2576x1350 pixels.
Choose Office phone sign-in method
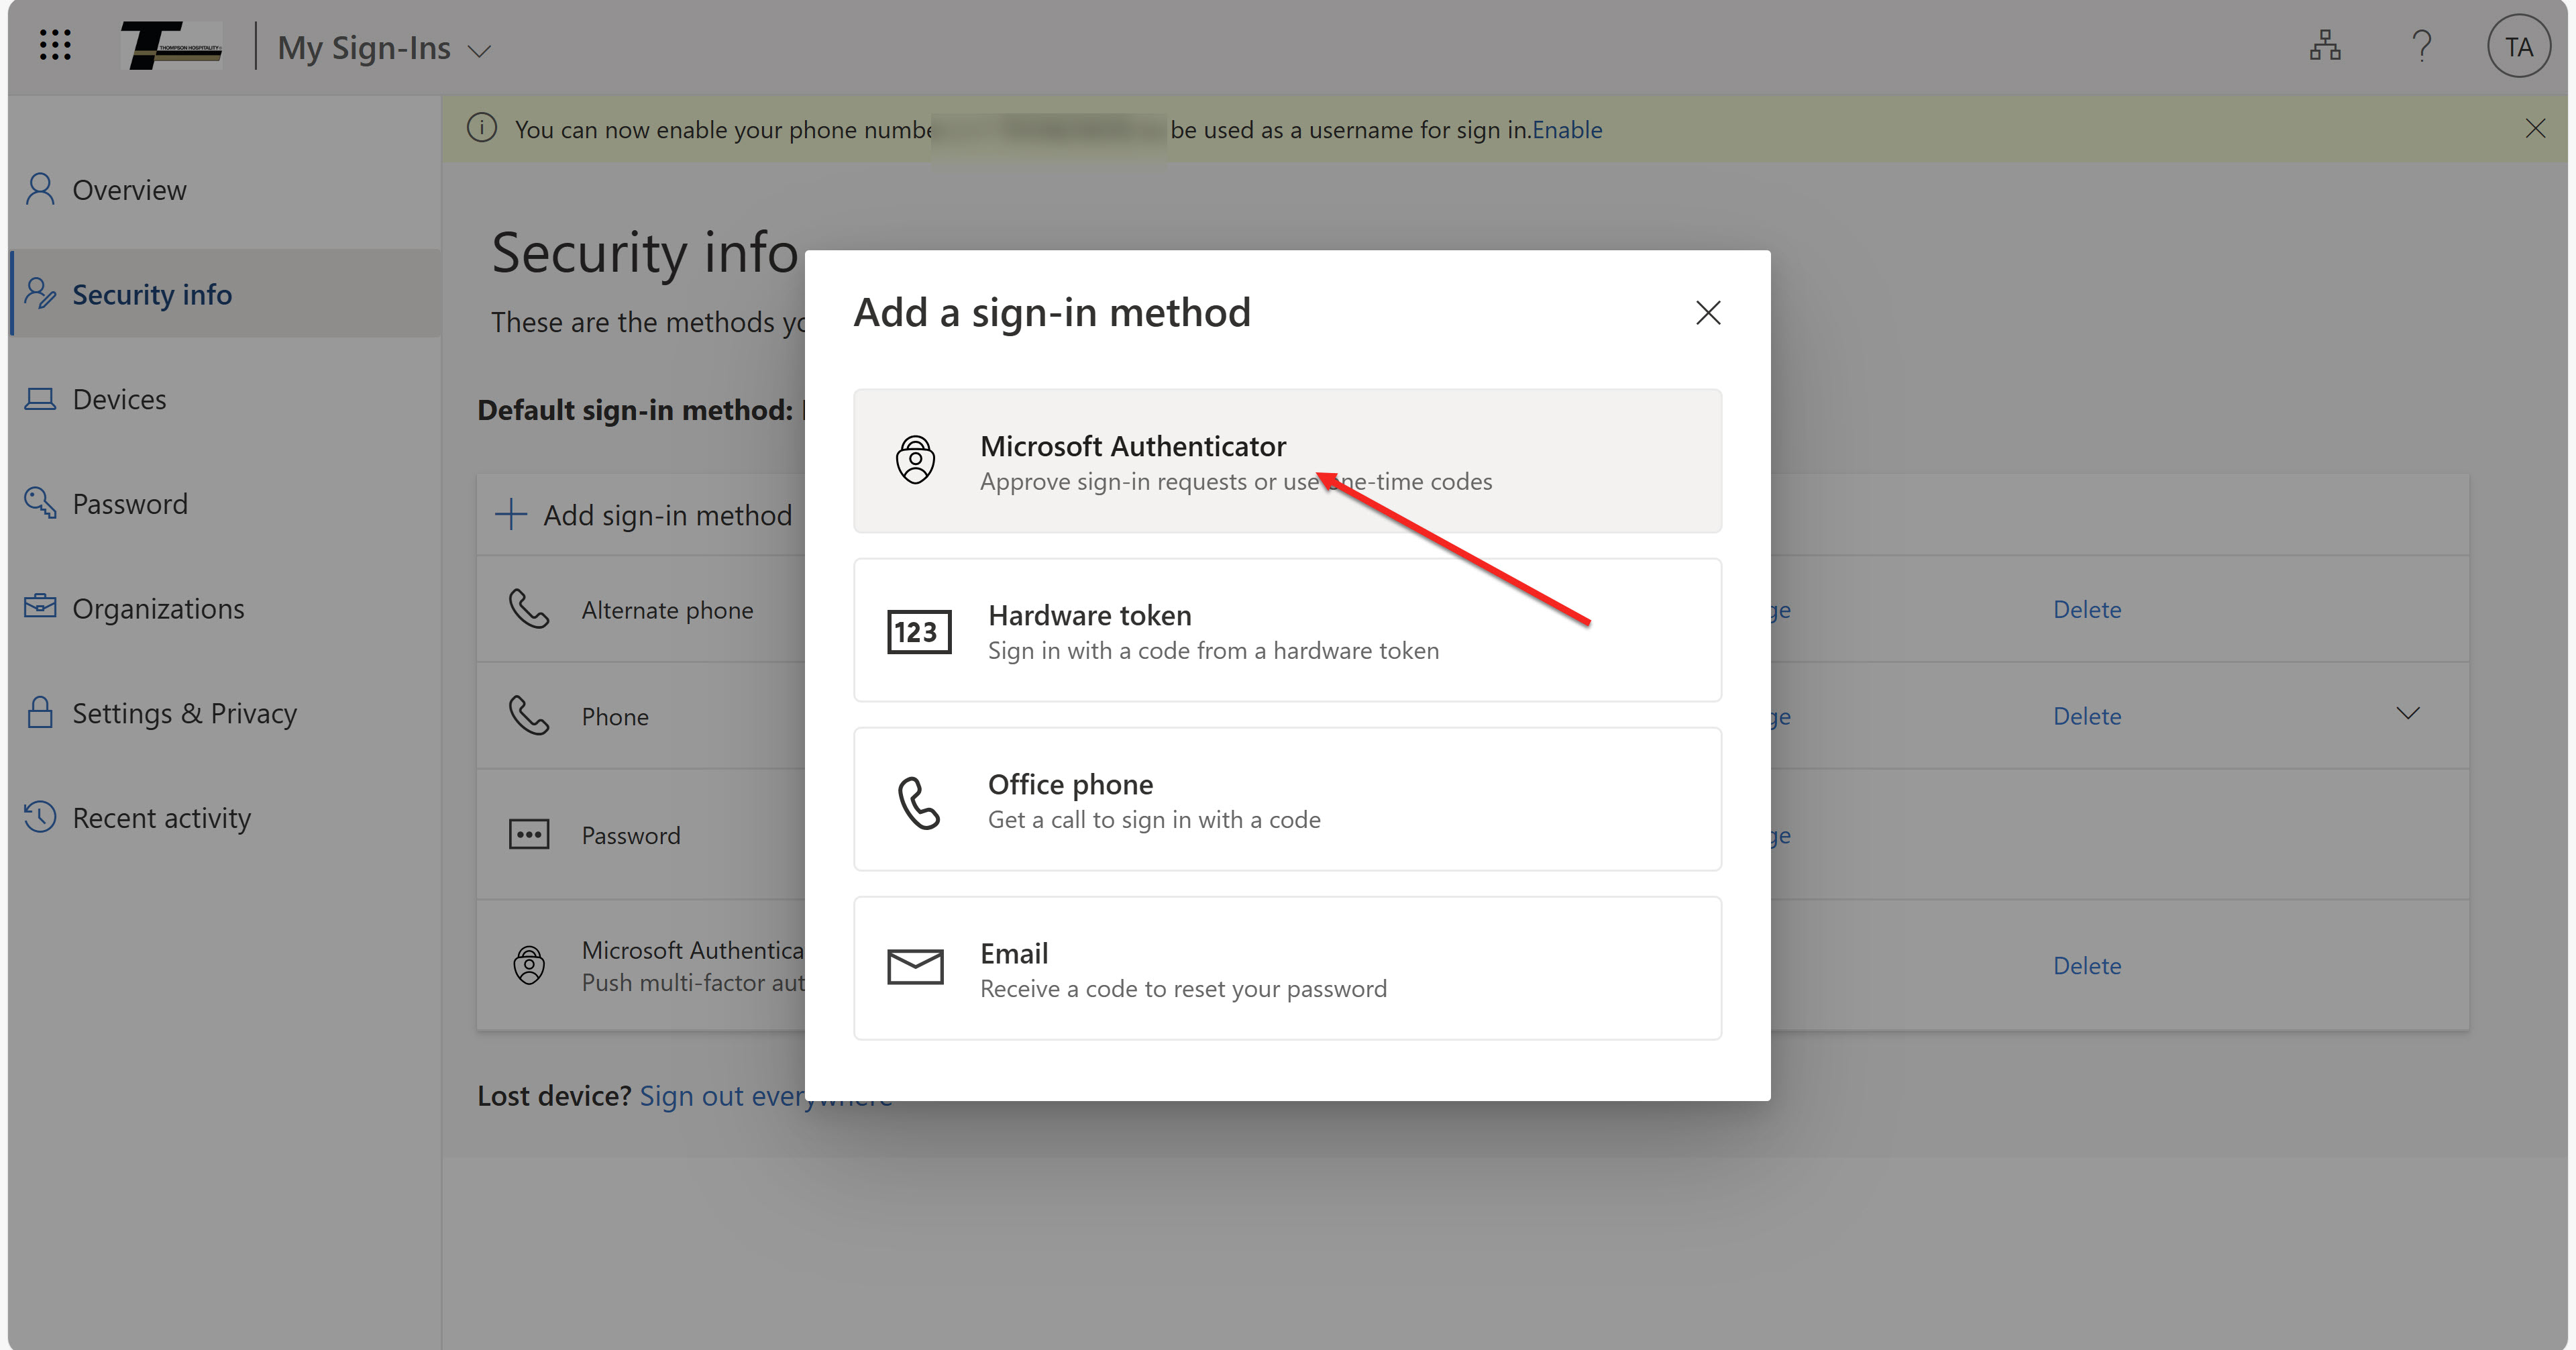tap(1287, 799)
